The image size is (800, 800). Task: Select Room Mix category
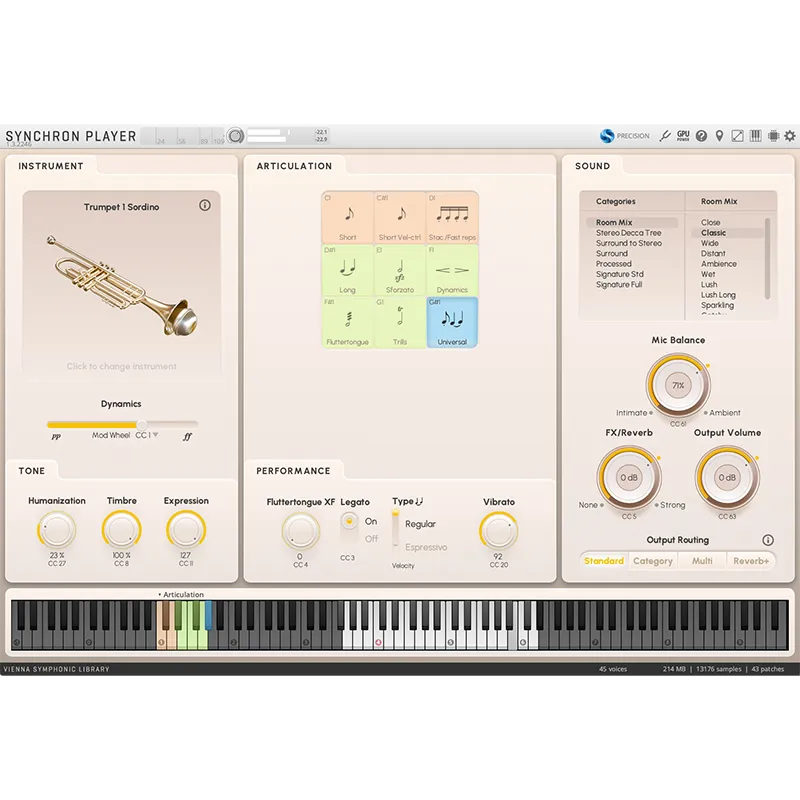pyautogui.click(x=632, y=222)
